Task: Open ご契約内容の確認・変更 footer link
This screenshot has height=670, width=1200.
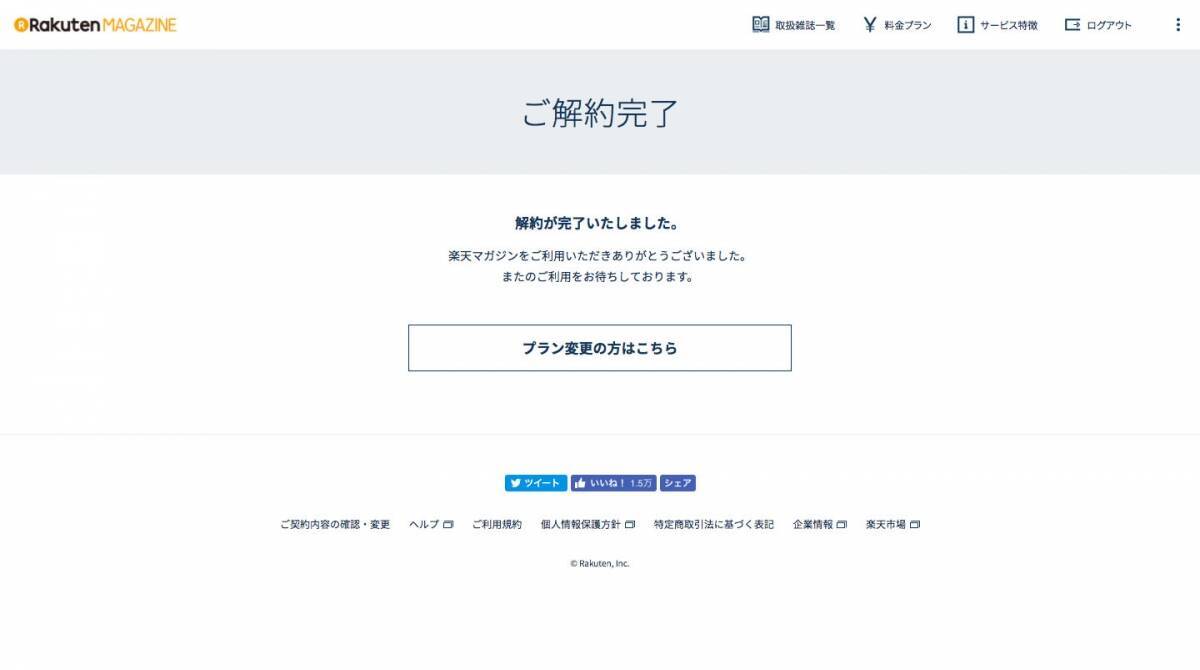Action: coord(335,524)
